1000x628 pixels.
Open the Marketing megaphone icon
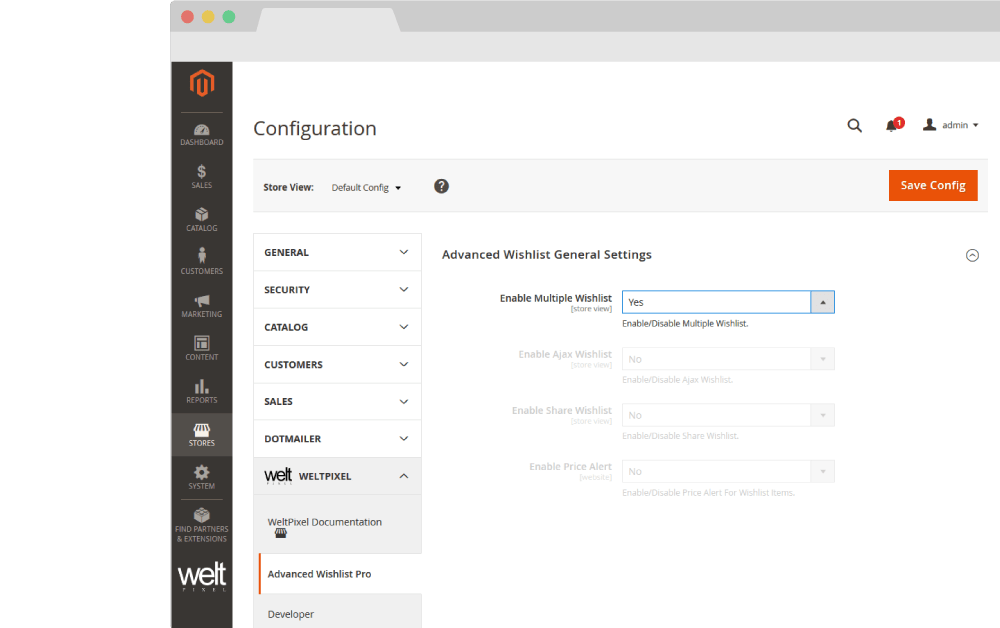pos(202,305)
